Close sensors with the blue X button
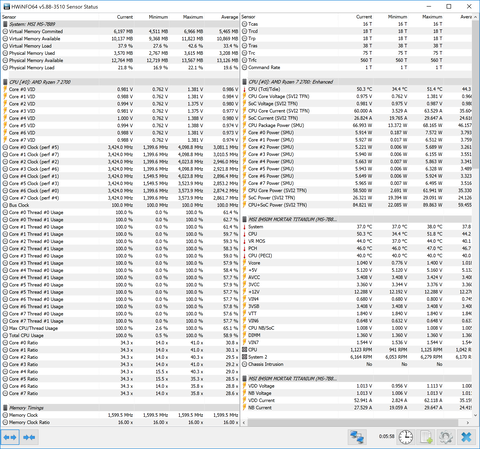This screenshot has width=480, height=449. point(466,437)
